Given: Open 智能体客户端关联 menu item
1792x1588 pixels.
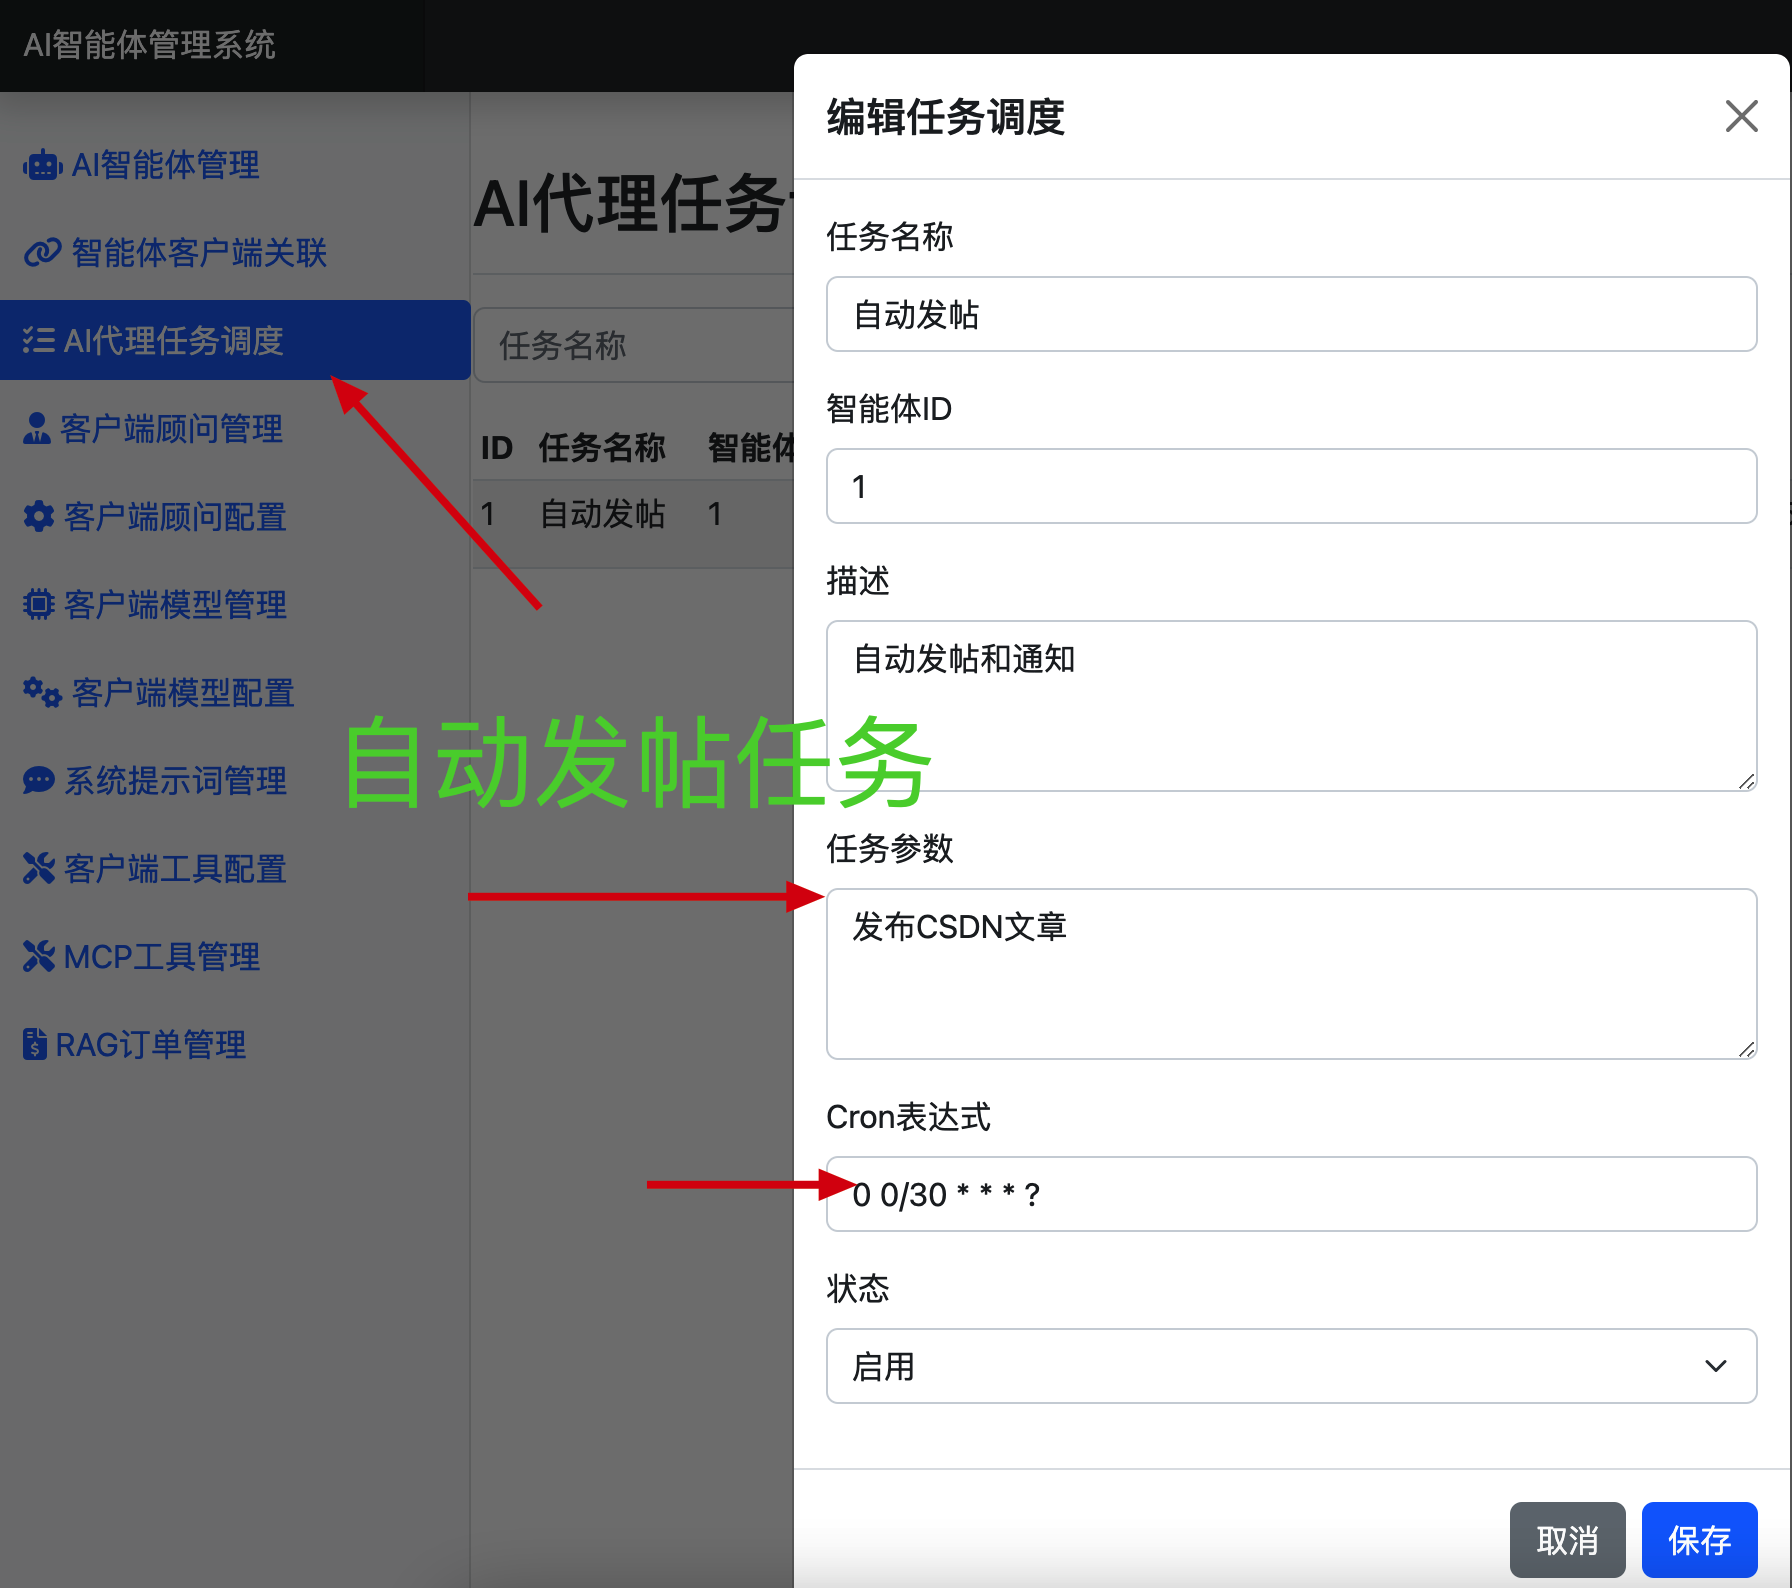Looking at the screenshot, I should pyautogui.click(x=235, y=253).
